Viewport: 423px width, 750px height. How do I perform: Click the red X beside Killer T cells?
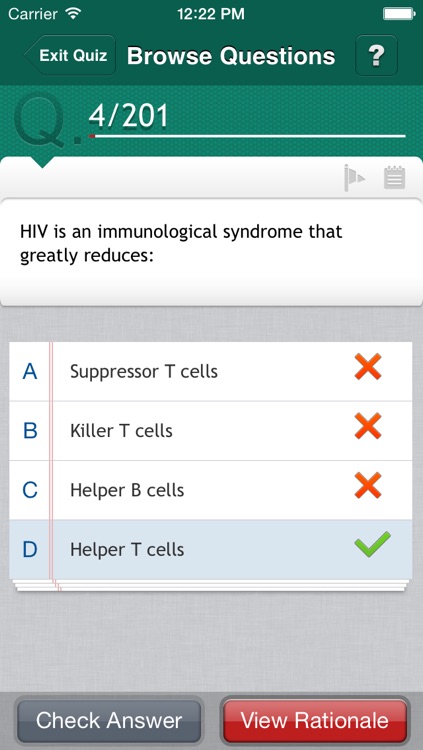click(x=368, y=426)
